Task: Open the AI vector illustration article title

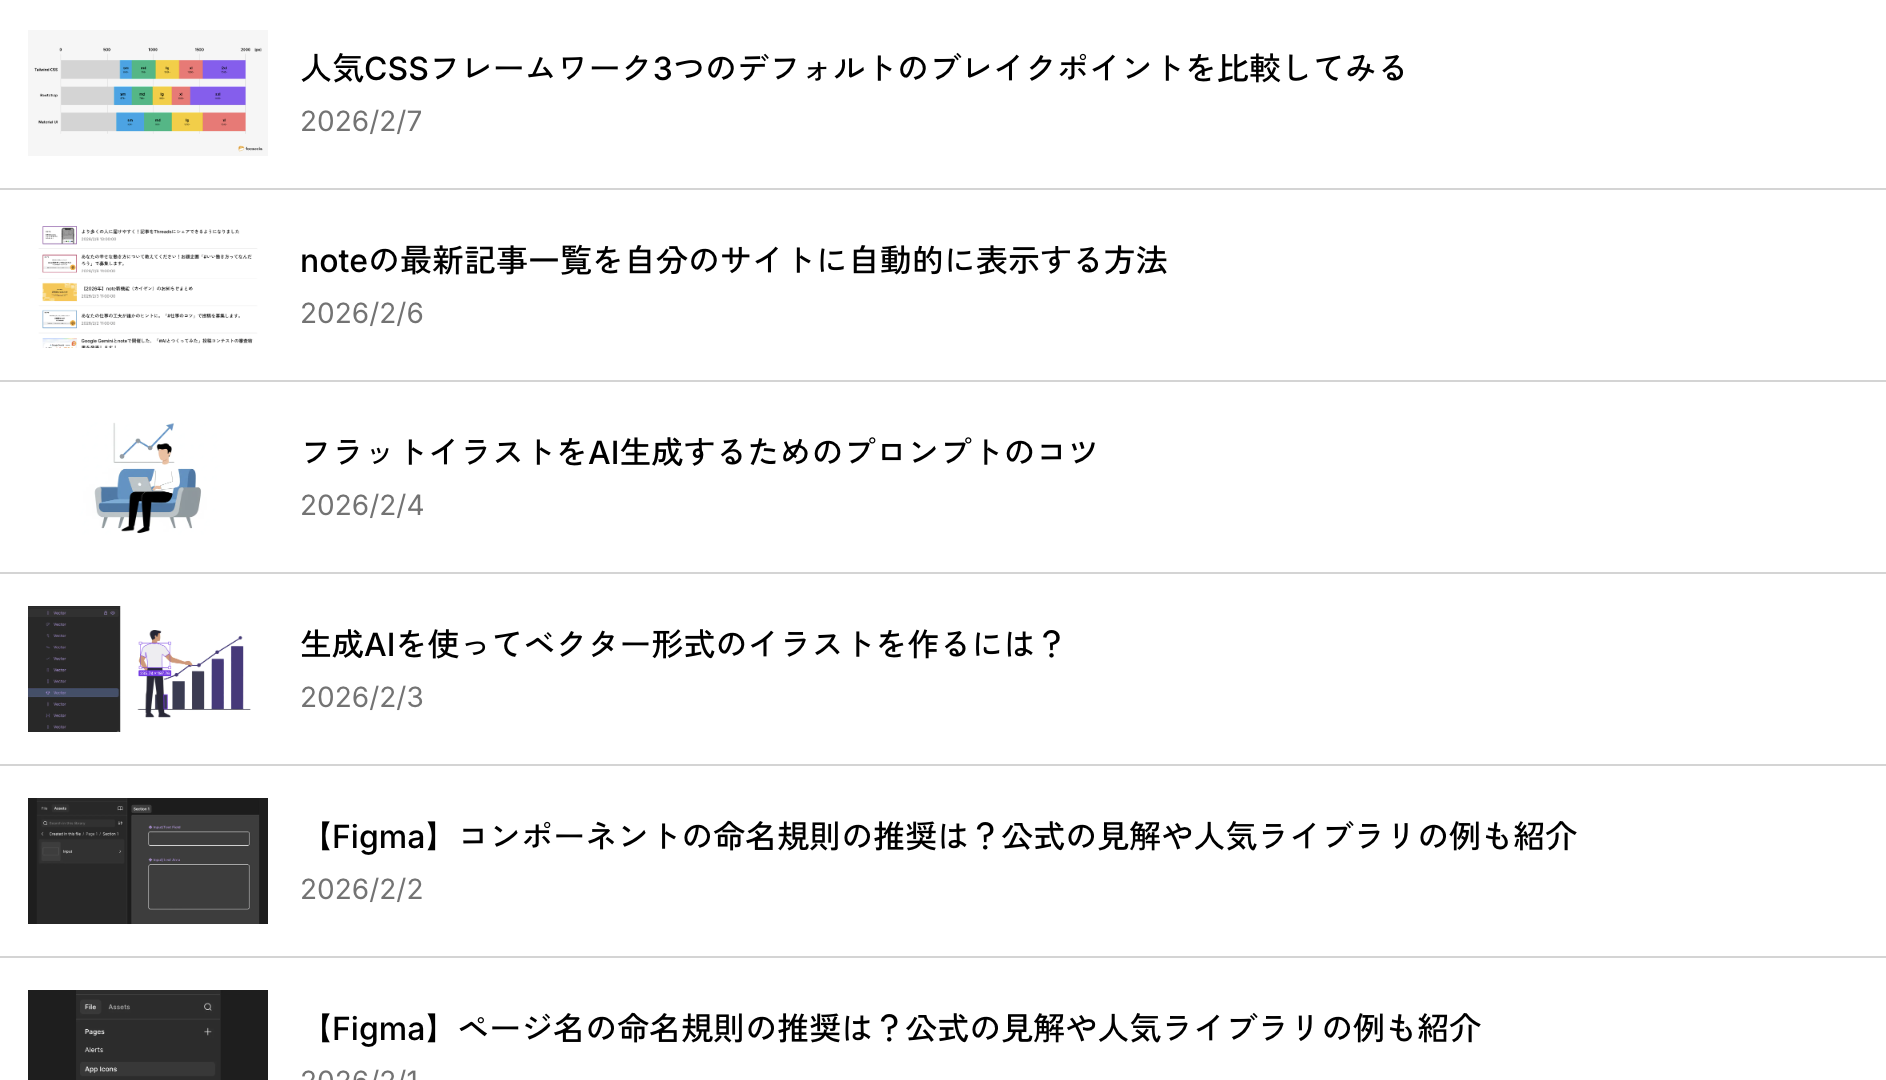Action: (x=682, y=644)
